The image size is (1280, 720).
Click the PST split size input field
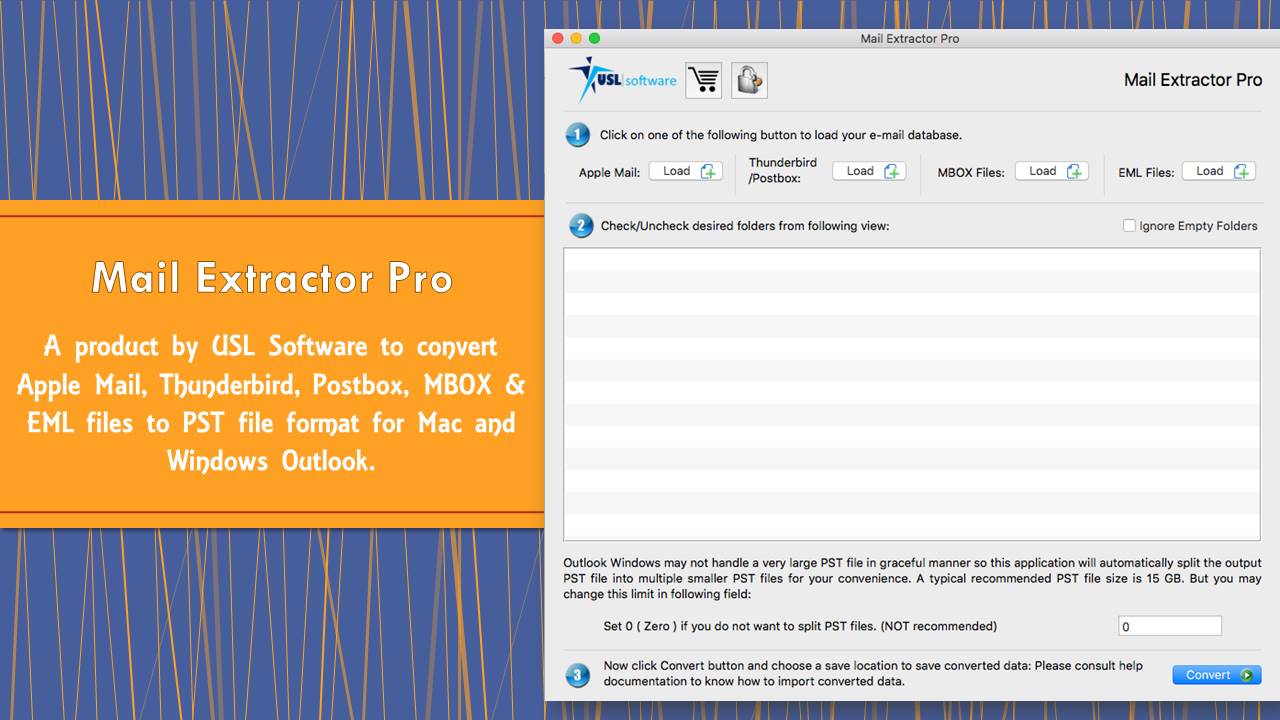click(x=1170, y=625)
